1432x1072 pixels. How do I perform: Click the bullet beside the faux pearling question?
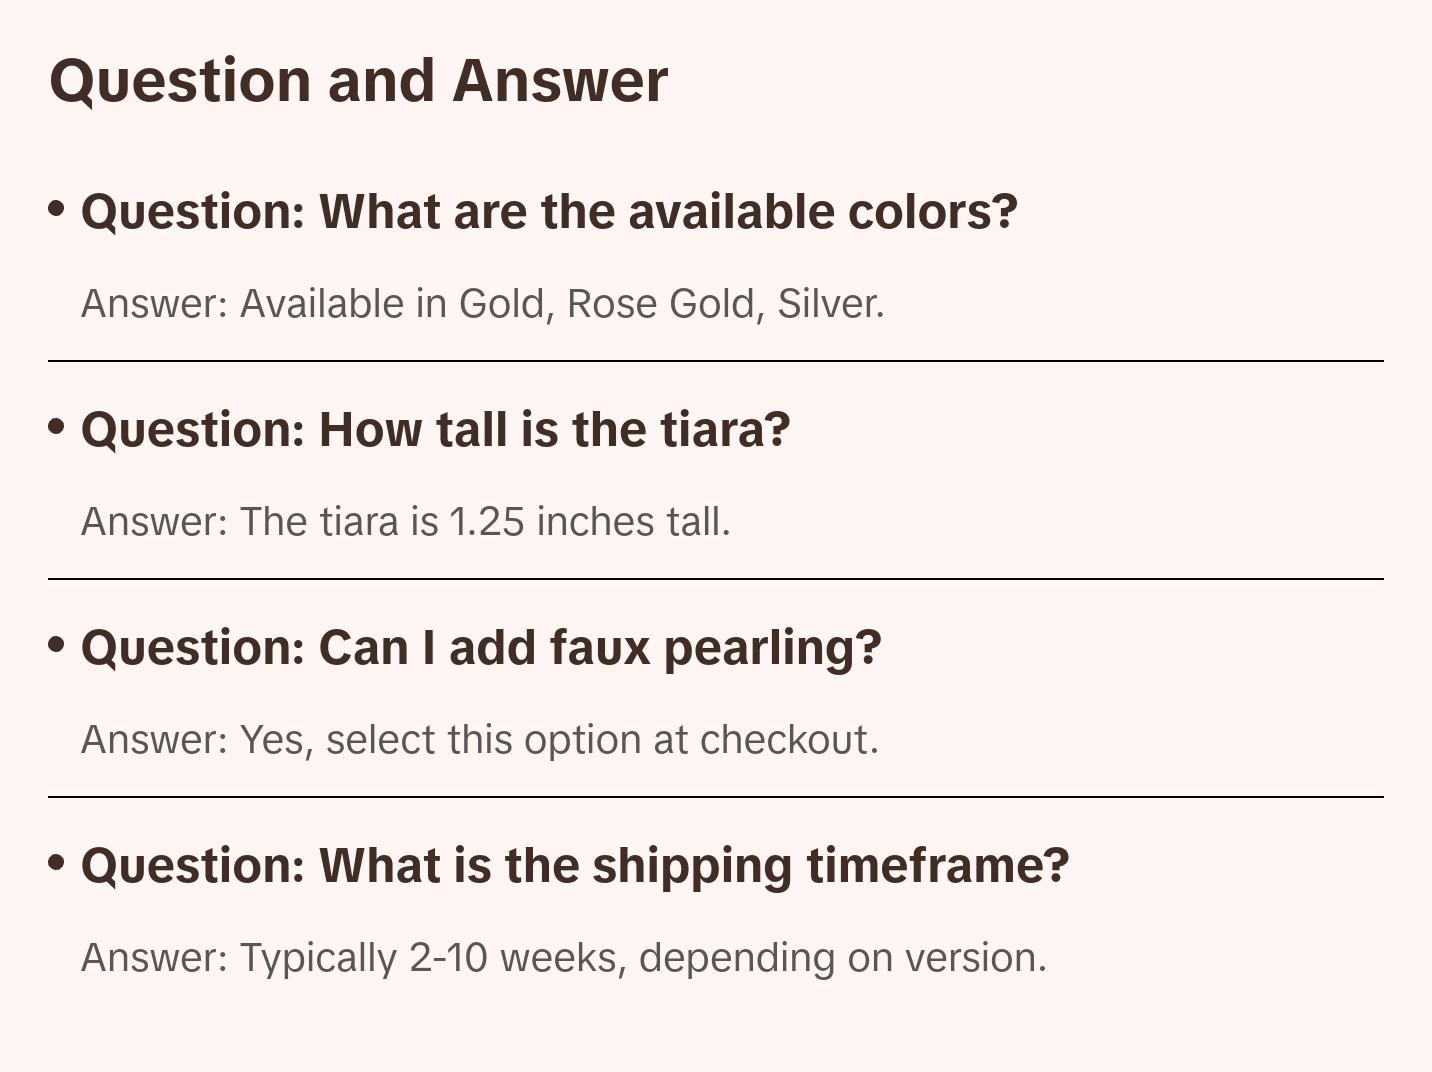click(x=57, y=644)
